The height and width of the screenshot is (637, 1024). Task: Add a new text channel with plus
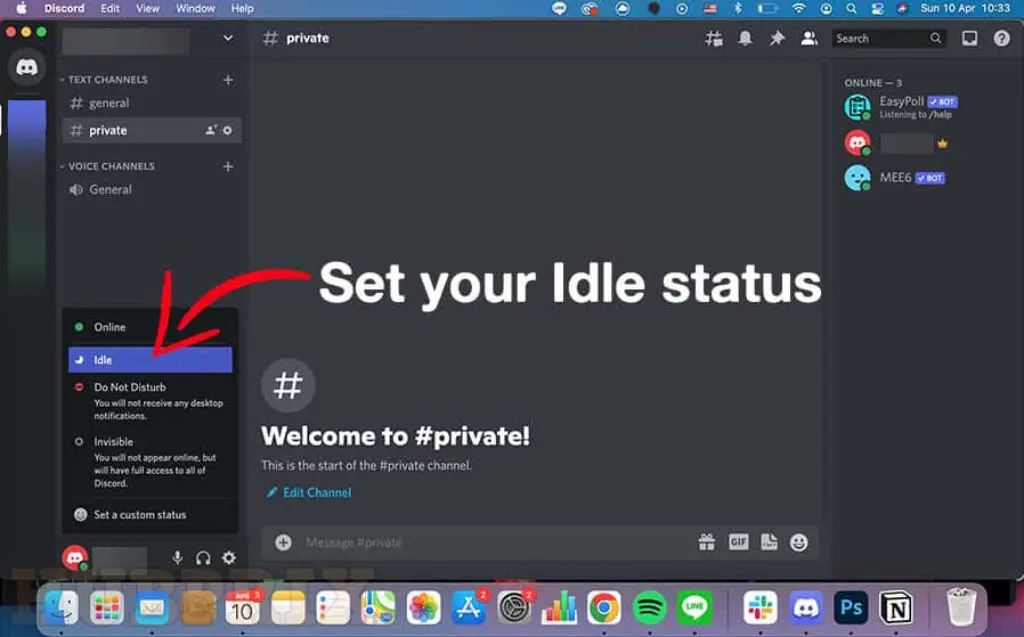coord(228,80)
